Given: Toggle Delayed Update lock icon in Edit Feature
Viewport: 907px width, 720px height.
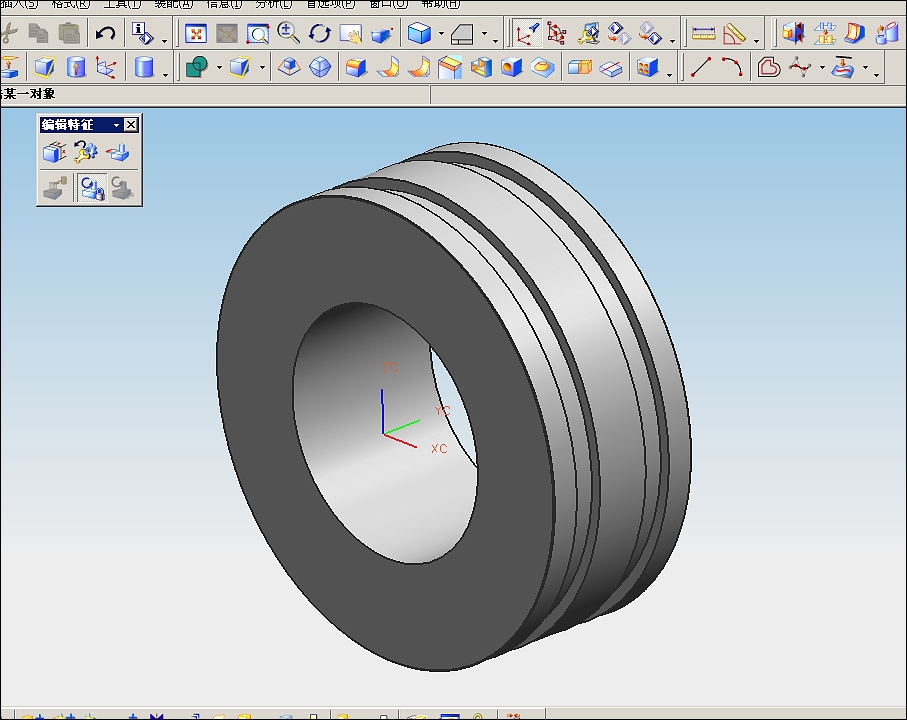Looking at the screenshot, I should (91, 188).
